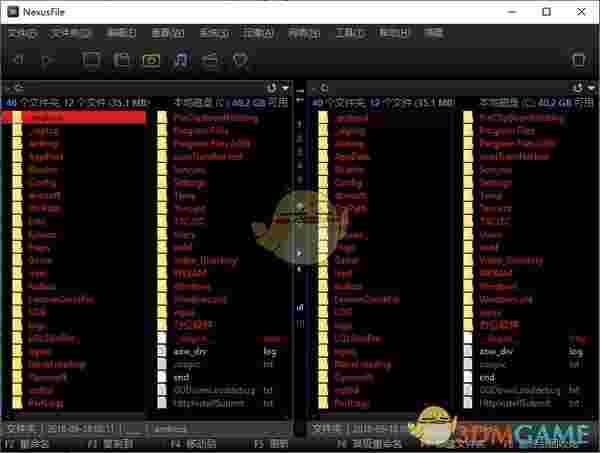
Task: Click the date entry in the left status bar
Action: [81, 429]
